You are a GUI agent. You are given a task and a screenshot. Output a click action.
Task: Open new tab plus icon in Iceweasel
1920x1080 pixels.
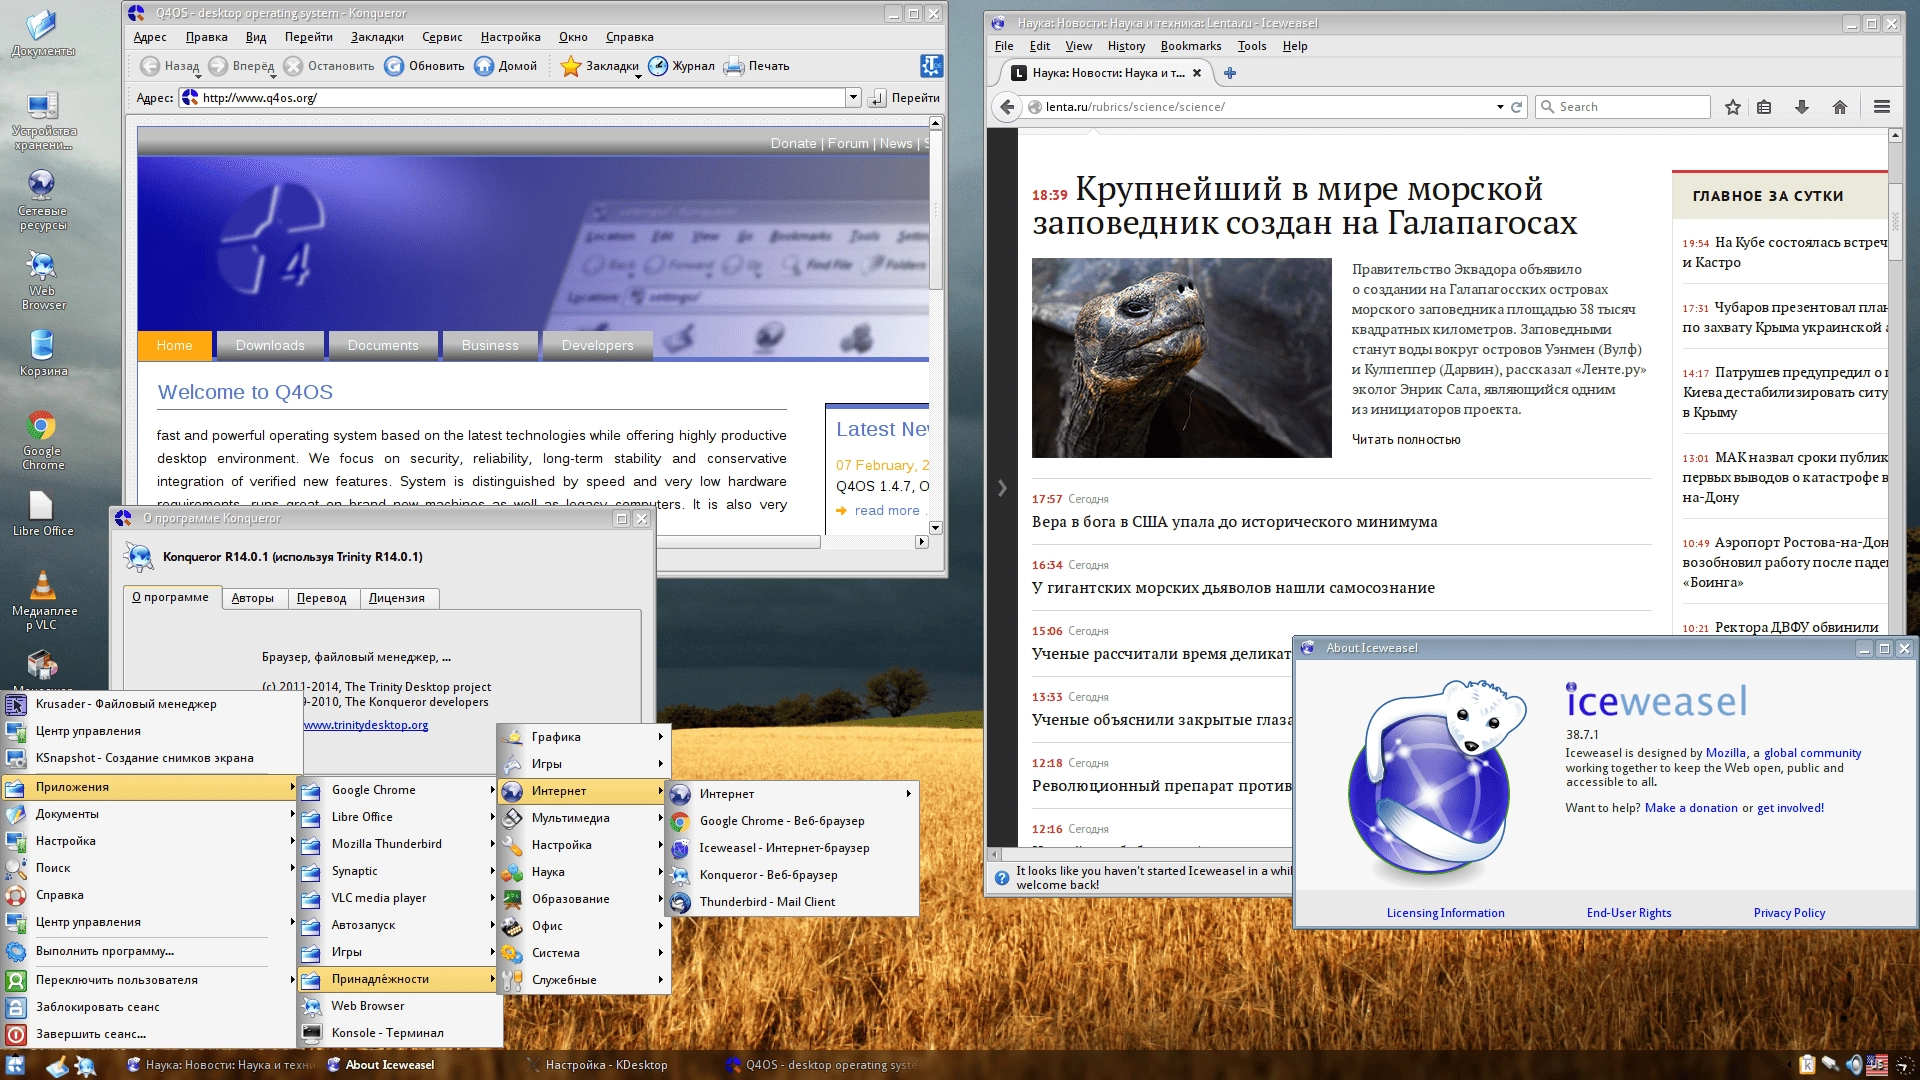click(x=1230, y=73)
